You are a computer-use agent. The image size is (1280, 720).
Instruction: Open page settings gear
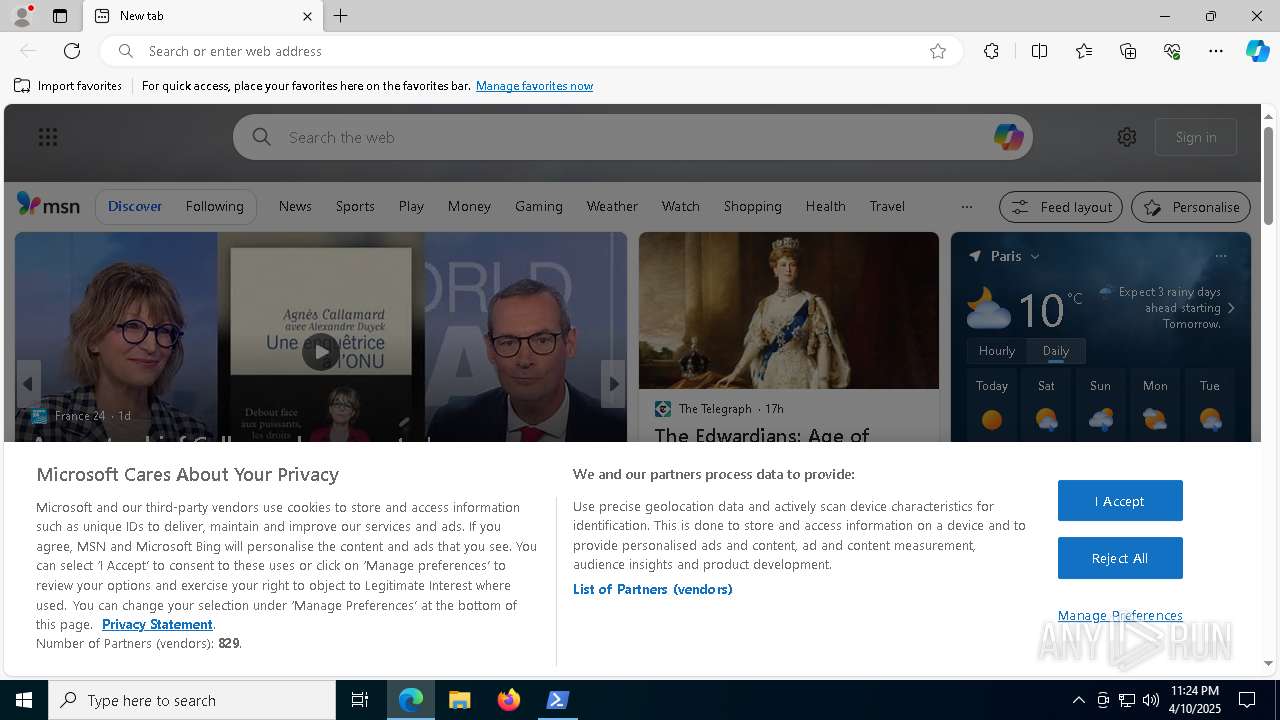(x=1127, y=137)
